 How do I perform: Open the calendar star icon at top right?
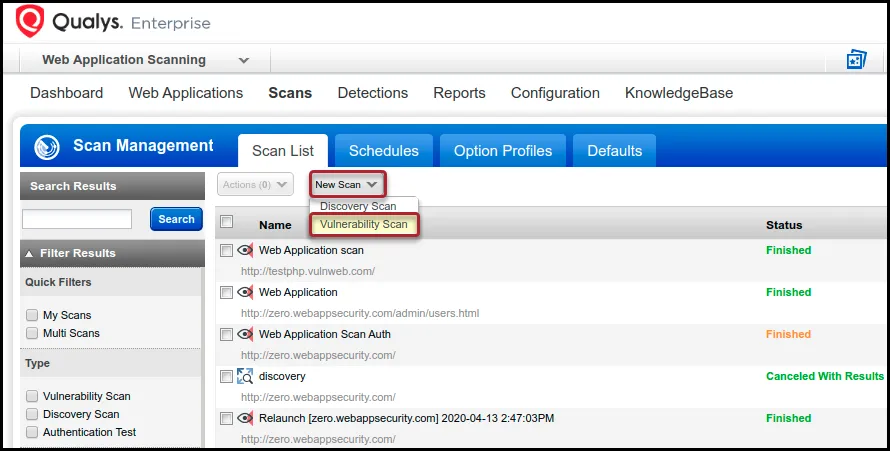[857, 59]
